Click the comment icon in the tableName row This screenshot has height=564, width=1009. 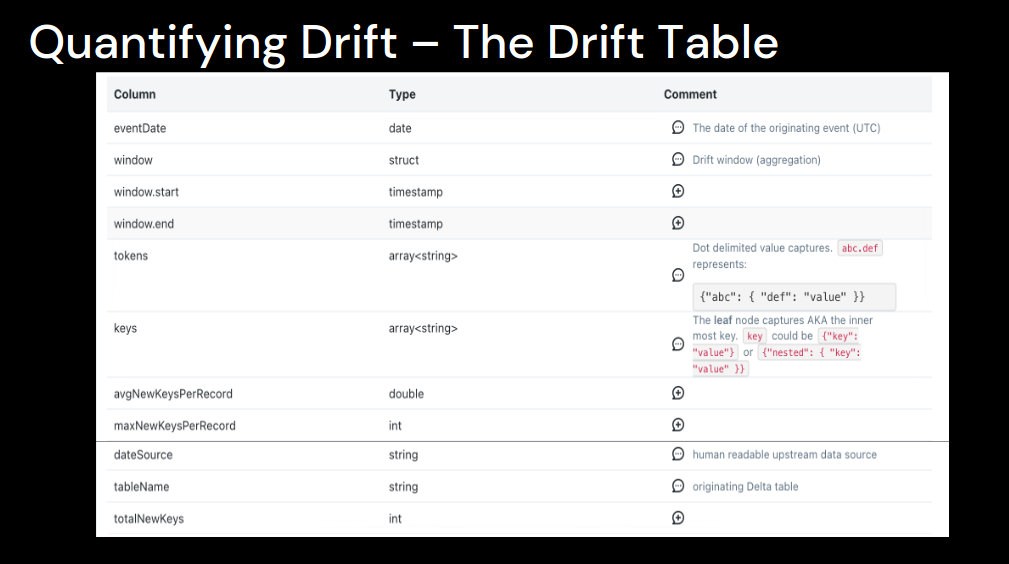[x=678, y=486]
